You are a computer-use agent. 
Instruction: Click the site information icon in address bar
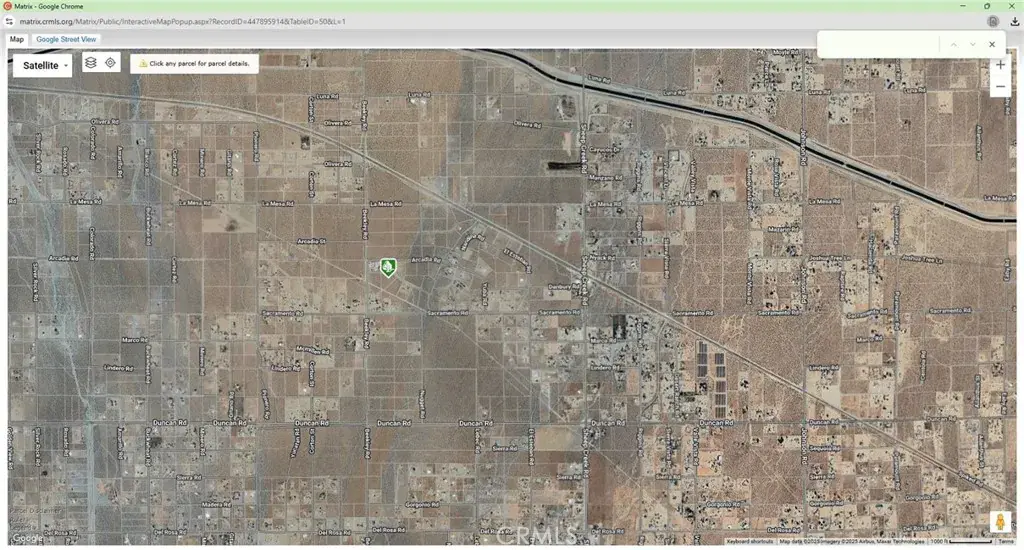coord(10,21)
